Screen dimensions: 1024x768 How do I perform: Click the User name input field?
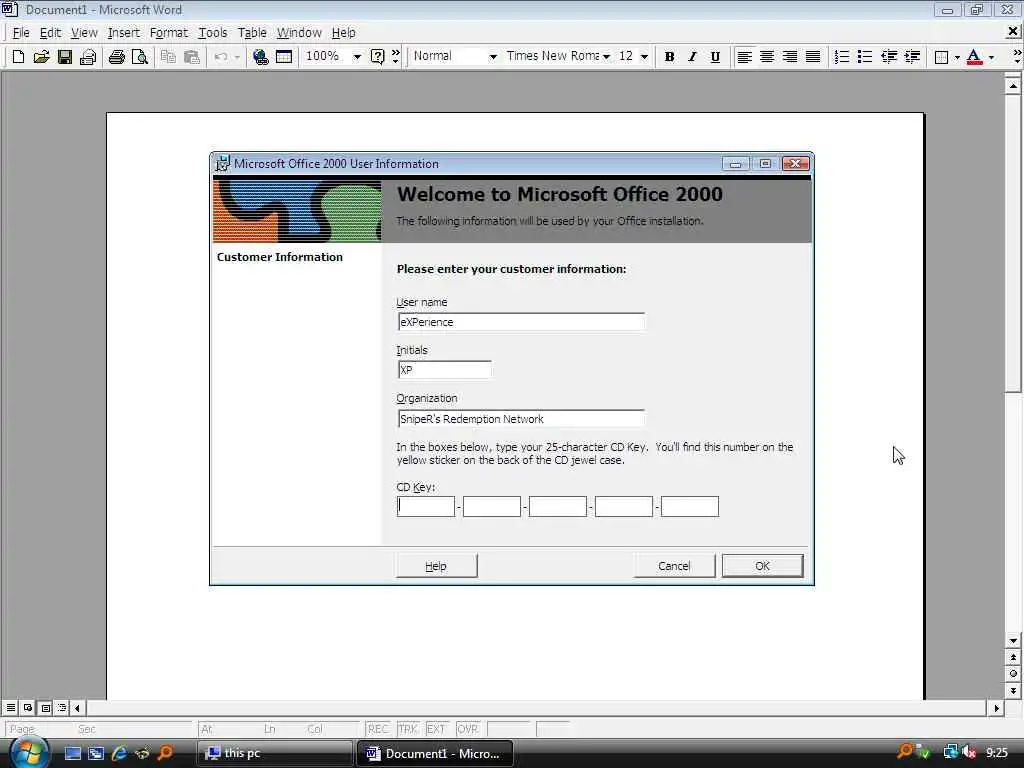(520, 322)
